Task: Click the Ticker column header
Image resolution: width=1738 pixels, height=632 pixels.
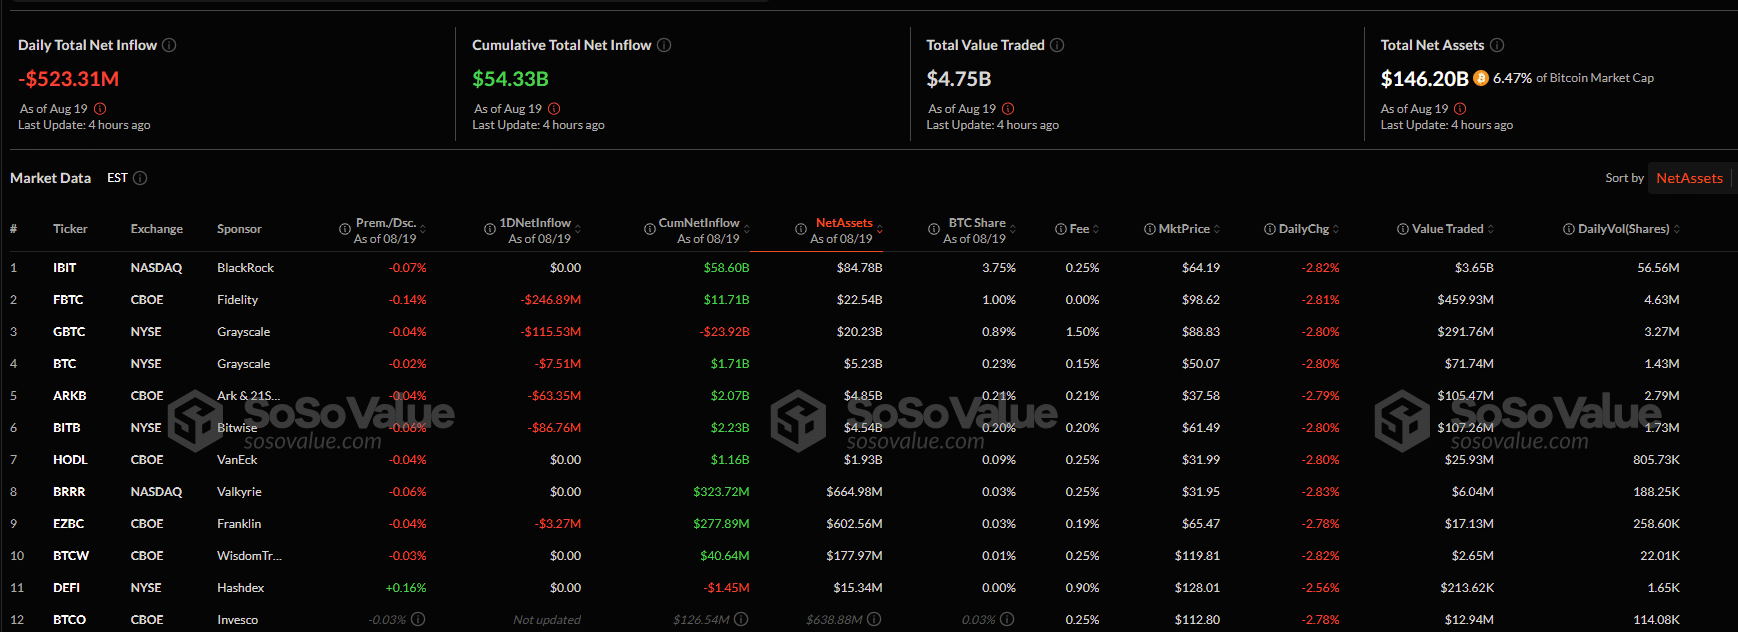Action: (x=70, y=229)
